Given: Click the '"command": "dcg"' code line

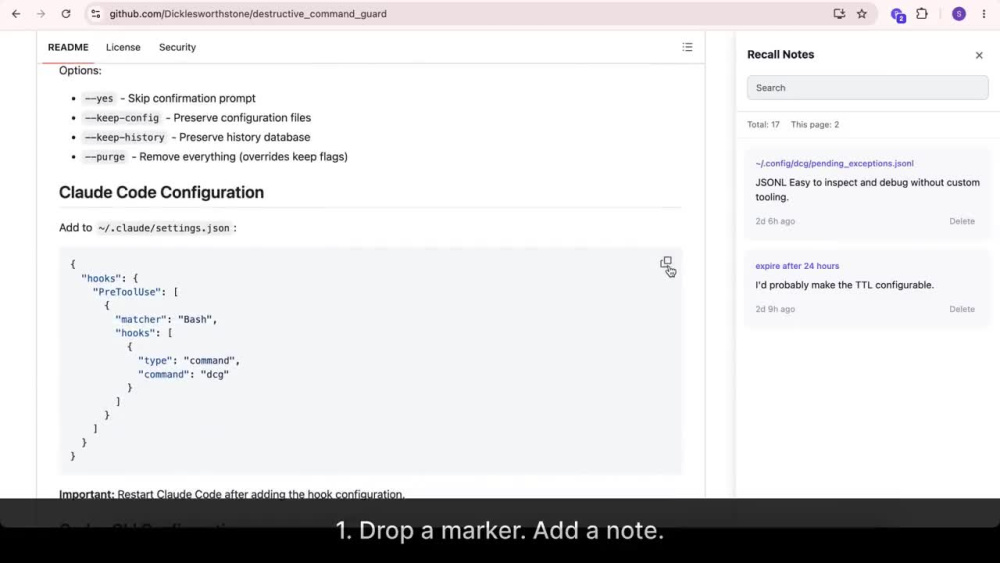Looking at the screenshot, I should tap(183, 374).
